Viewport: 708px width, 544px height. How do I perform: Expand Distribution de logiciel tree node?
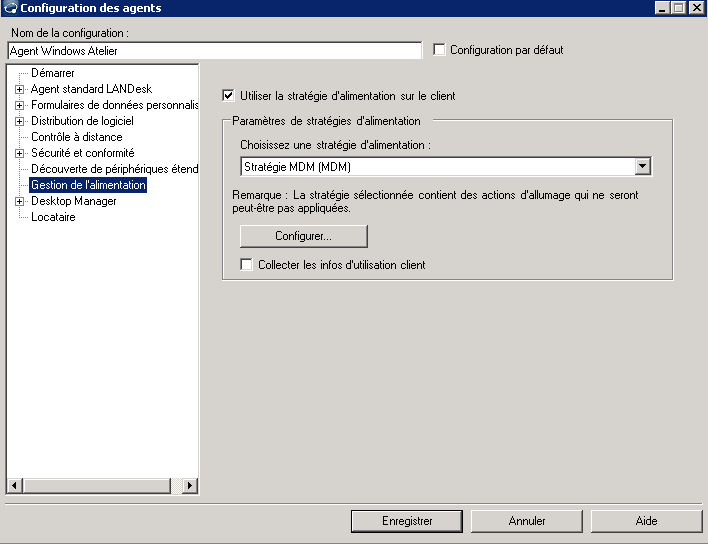(19, 121)
